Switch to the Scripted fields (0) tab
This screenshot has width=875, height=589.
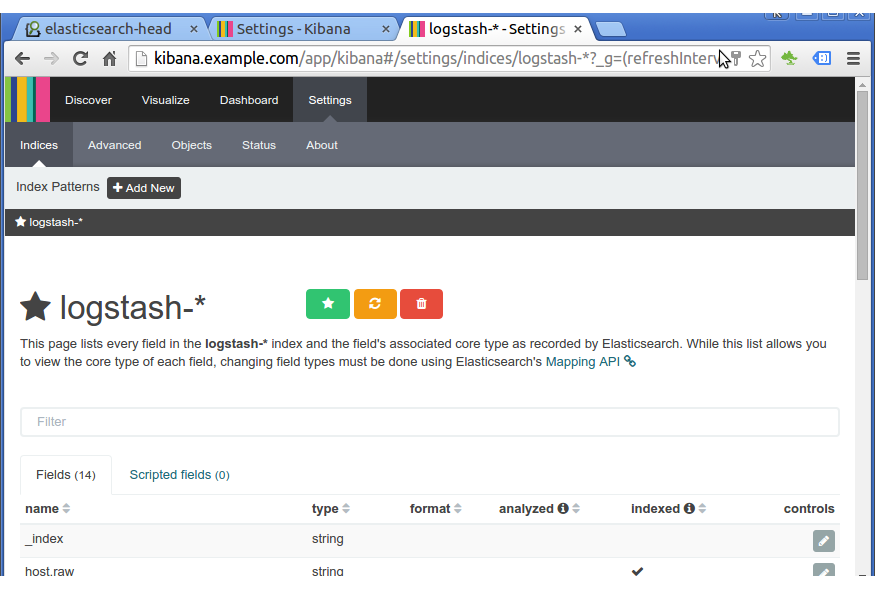(179, 475)
